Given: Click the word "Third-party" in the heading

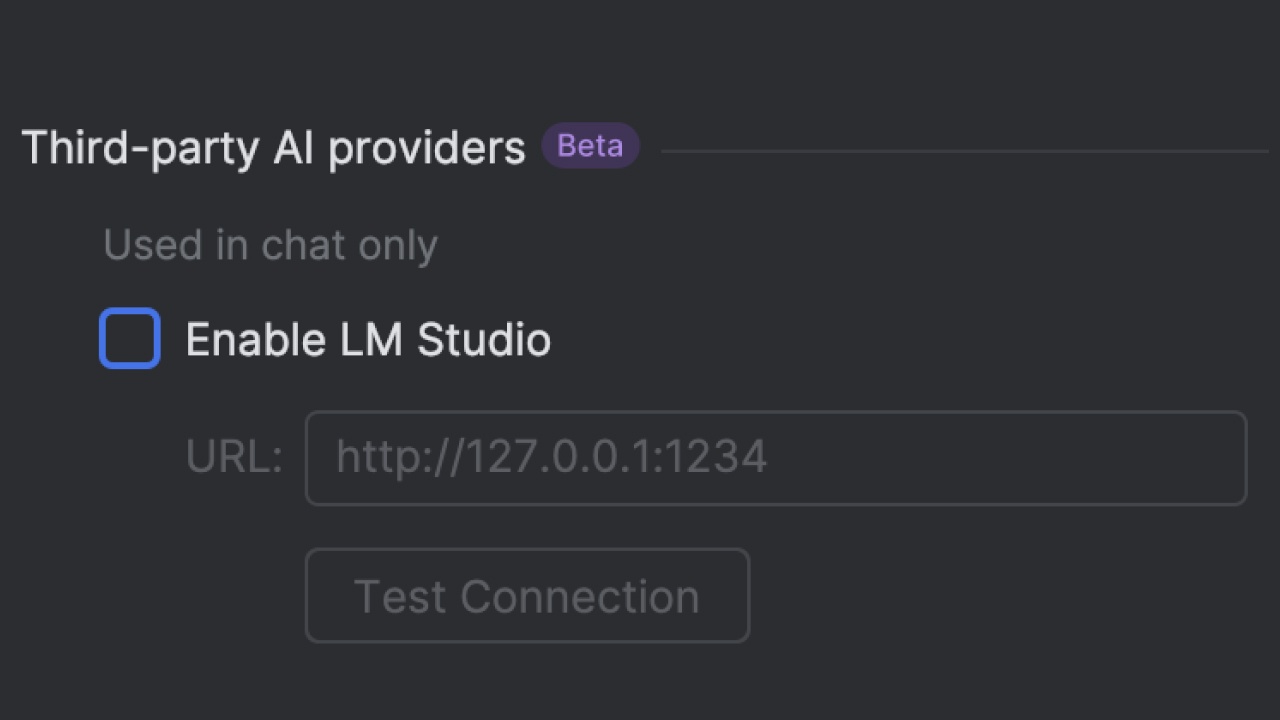Looking at the screenshot, I should tap(140, 148).
